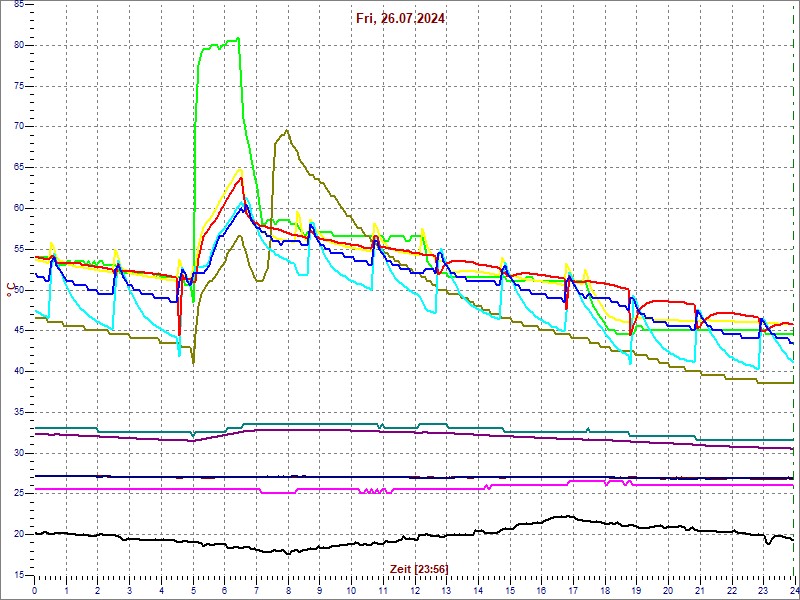Click the chart title 'Fri, 26.07.2024'
The height and width of the screenshot is (600, 800).
pyautogui.click(x=401, y=19)
